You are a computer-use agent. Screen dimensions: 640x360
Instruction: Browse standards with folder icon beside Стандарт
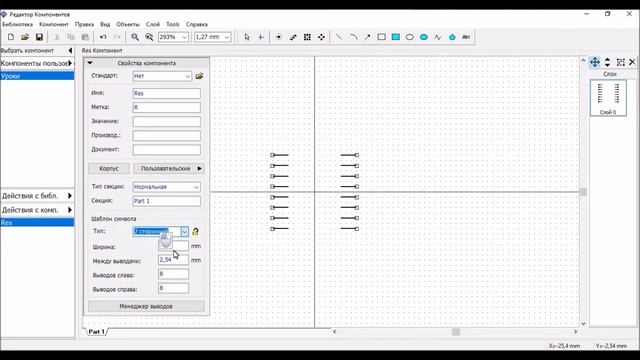tap(199, 76)
